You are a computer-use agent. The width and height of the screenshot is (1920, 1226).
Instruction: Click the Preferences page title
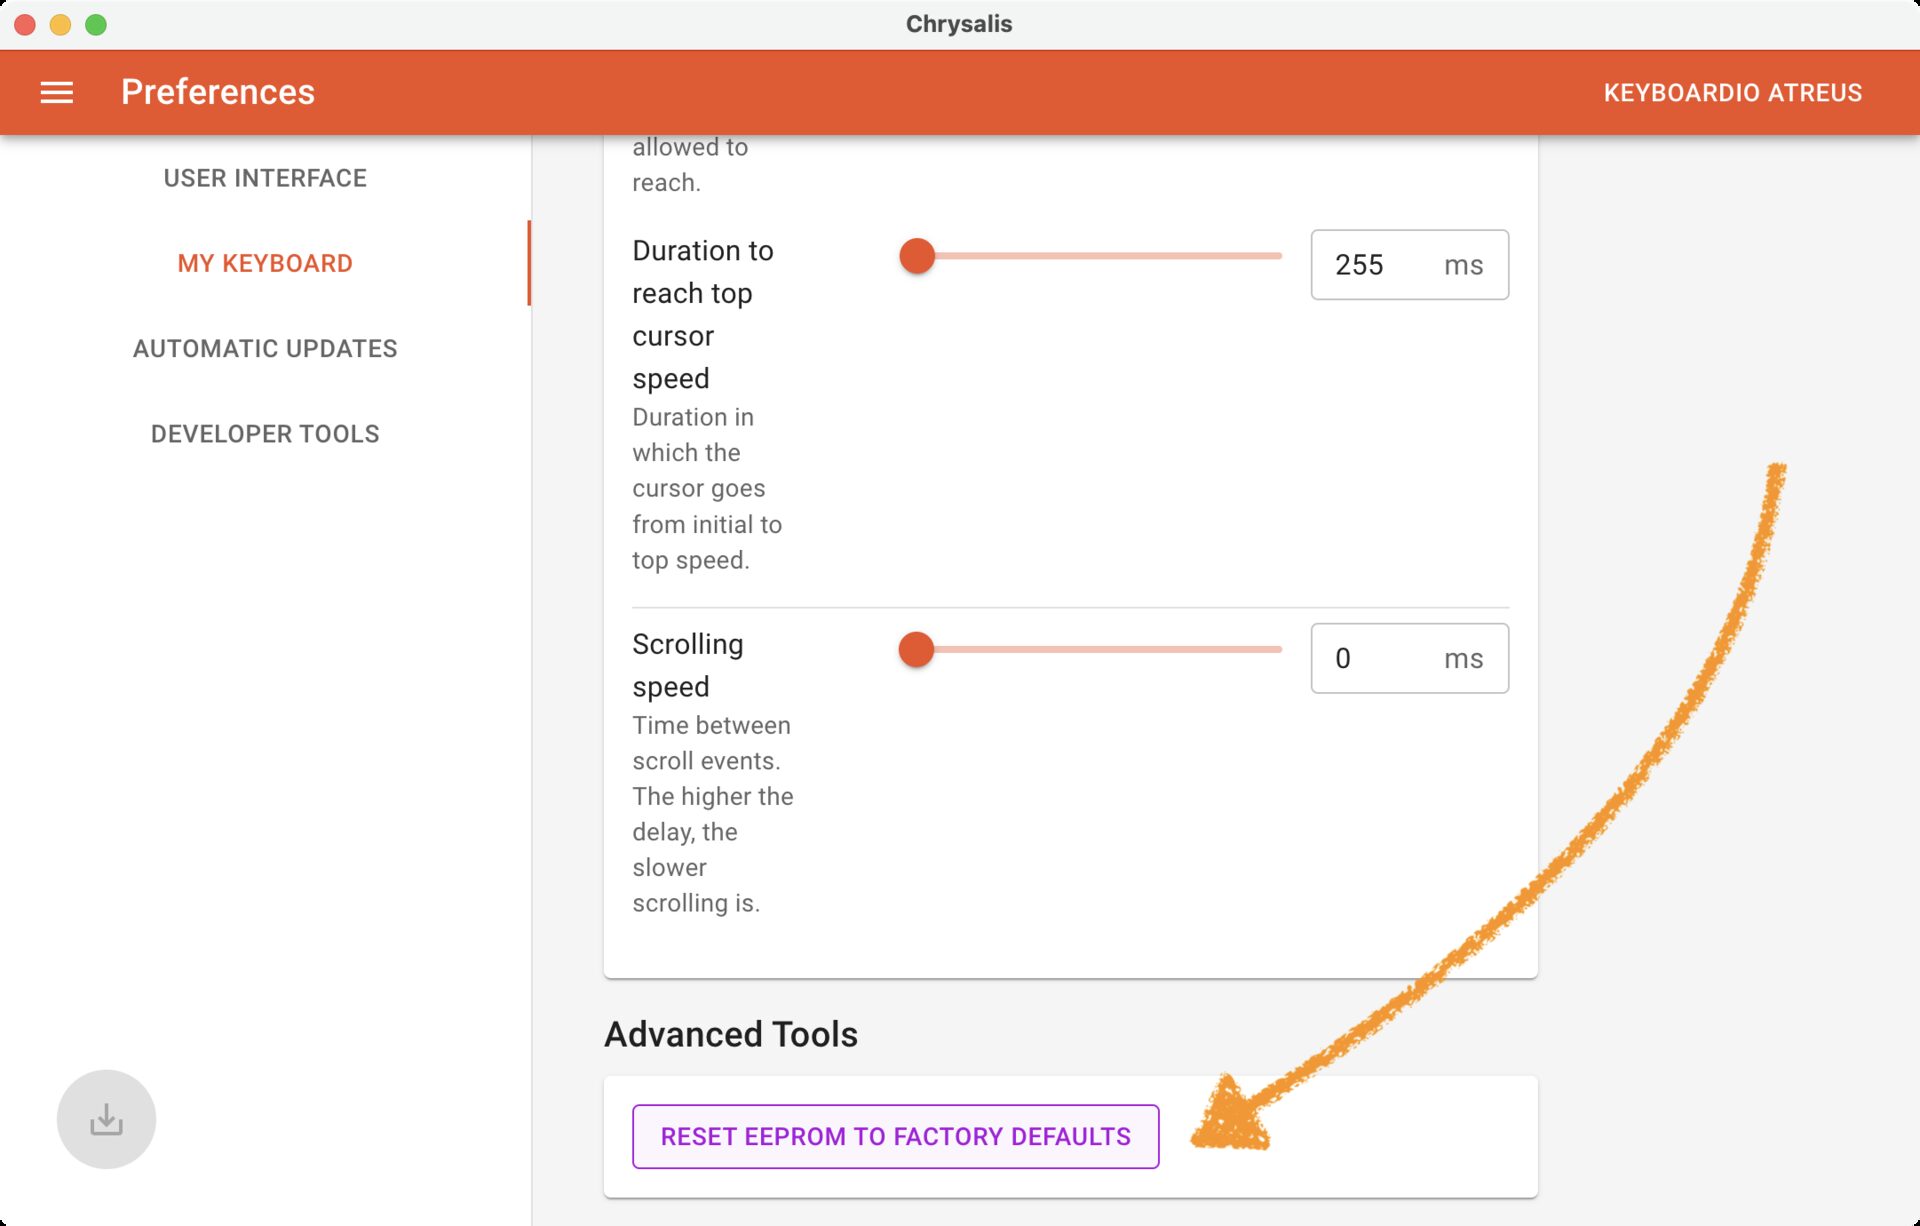tap(218, 92)
